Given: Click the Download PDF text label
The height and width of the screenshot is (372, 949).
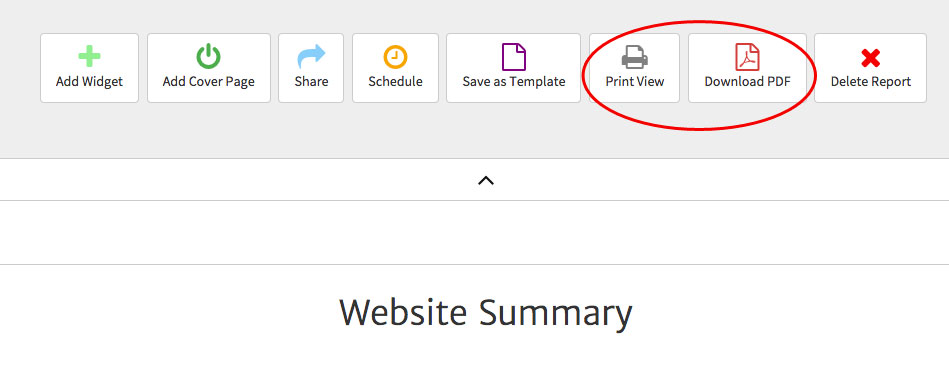Looking at the screenshot, I should click(x=747, y=81).
